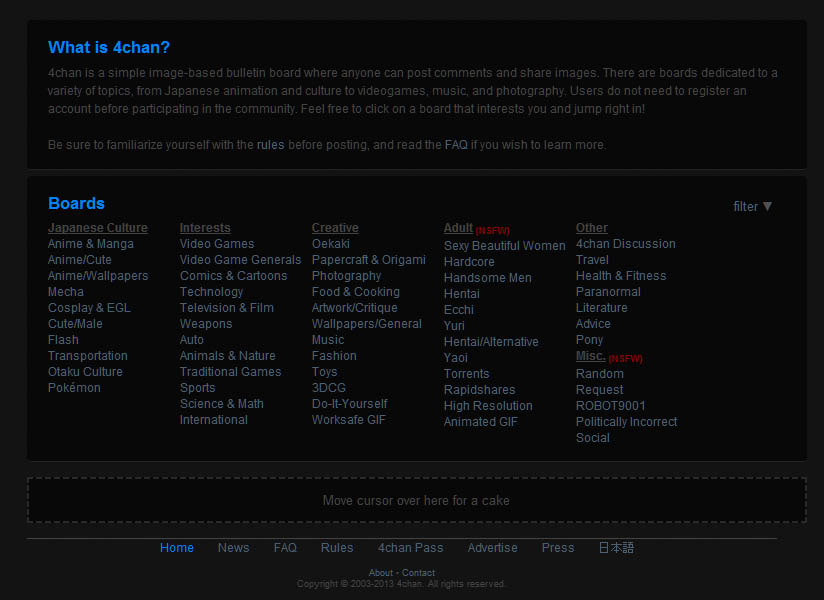Open the Do-It-Yourself board
The width and height of the screenshot is (824, 600).
(x=349, y=404)
